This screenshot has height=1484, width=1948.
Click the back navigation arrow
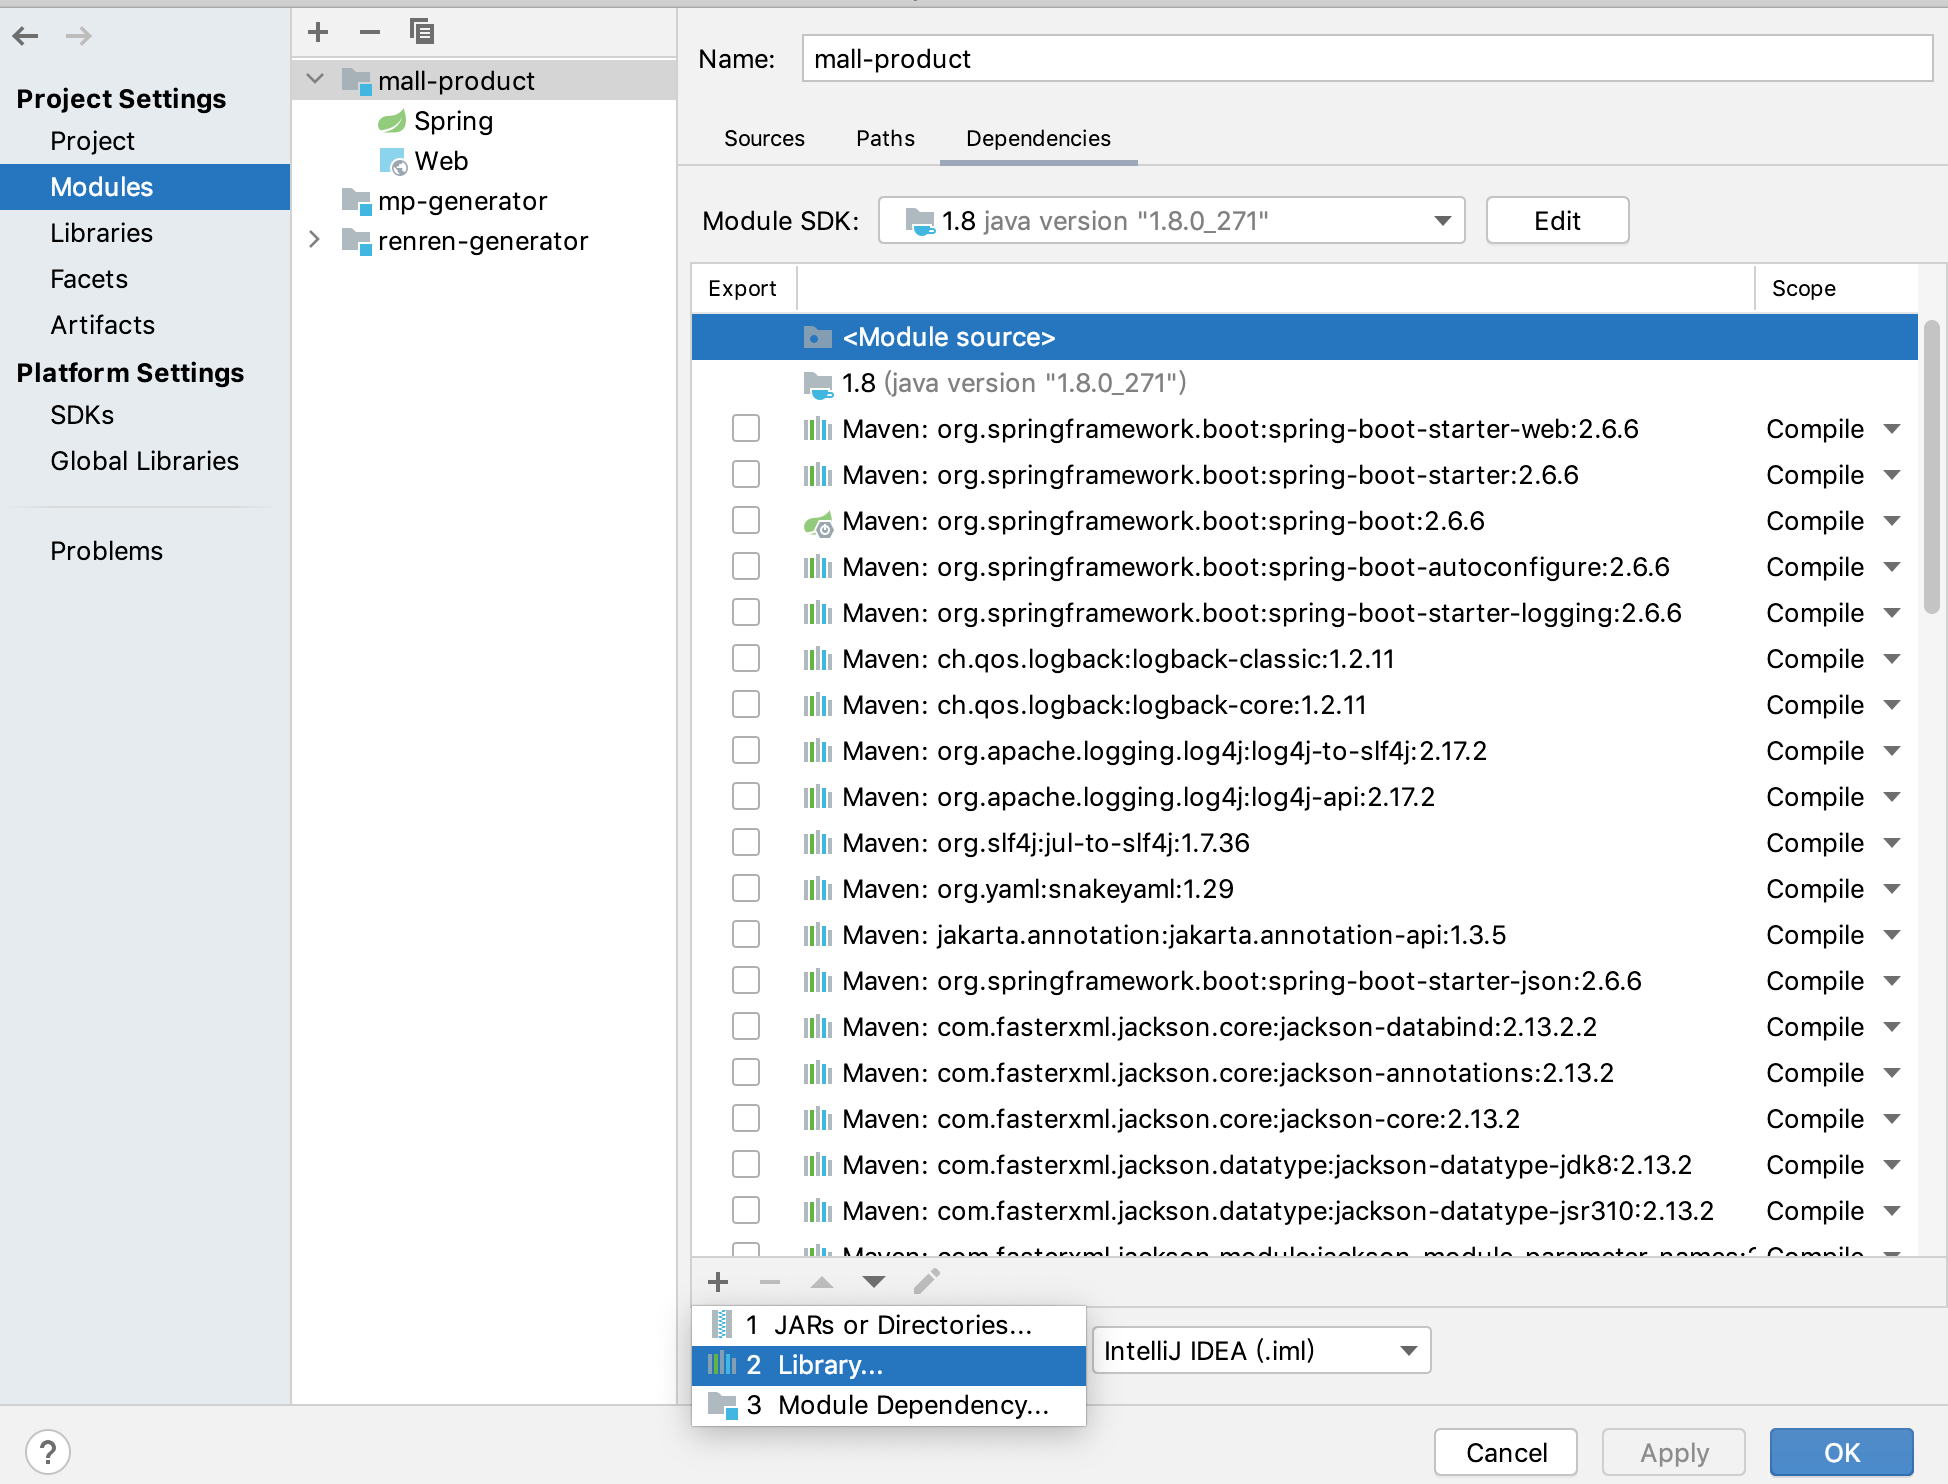26,37
